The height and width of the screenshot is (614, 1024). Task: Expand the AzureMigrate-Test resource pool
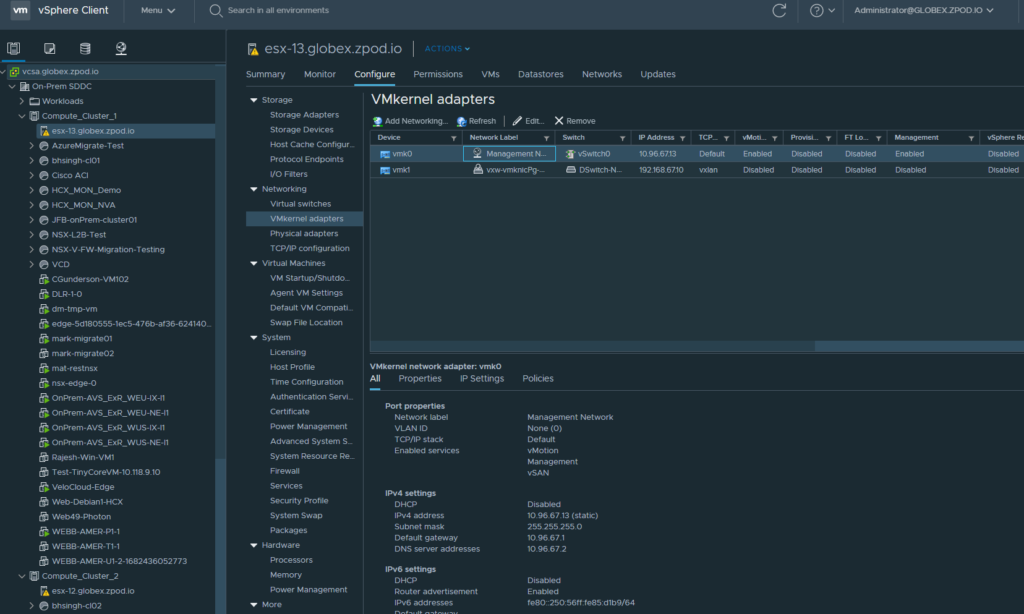31,146
